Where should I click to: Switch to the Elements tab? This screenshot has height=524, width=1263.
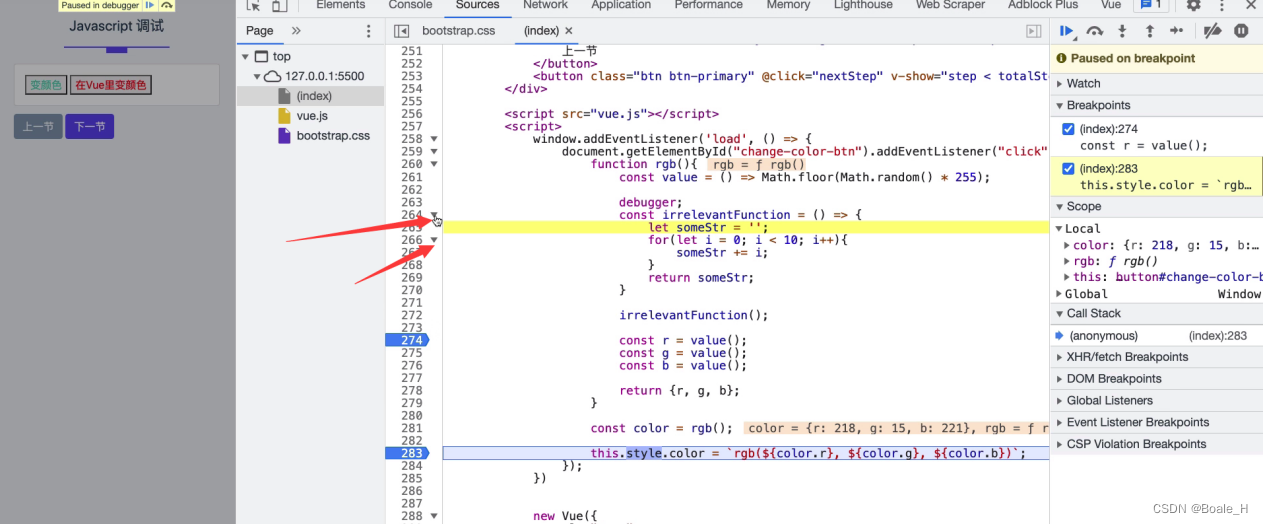coord(340,5)
